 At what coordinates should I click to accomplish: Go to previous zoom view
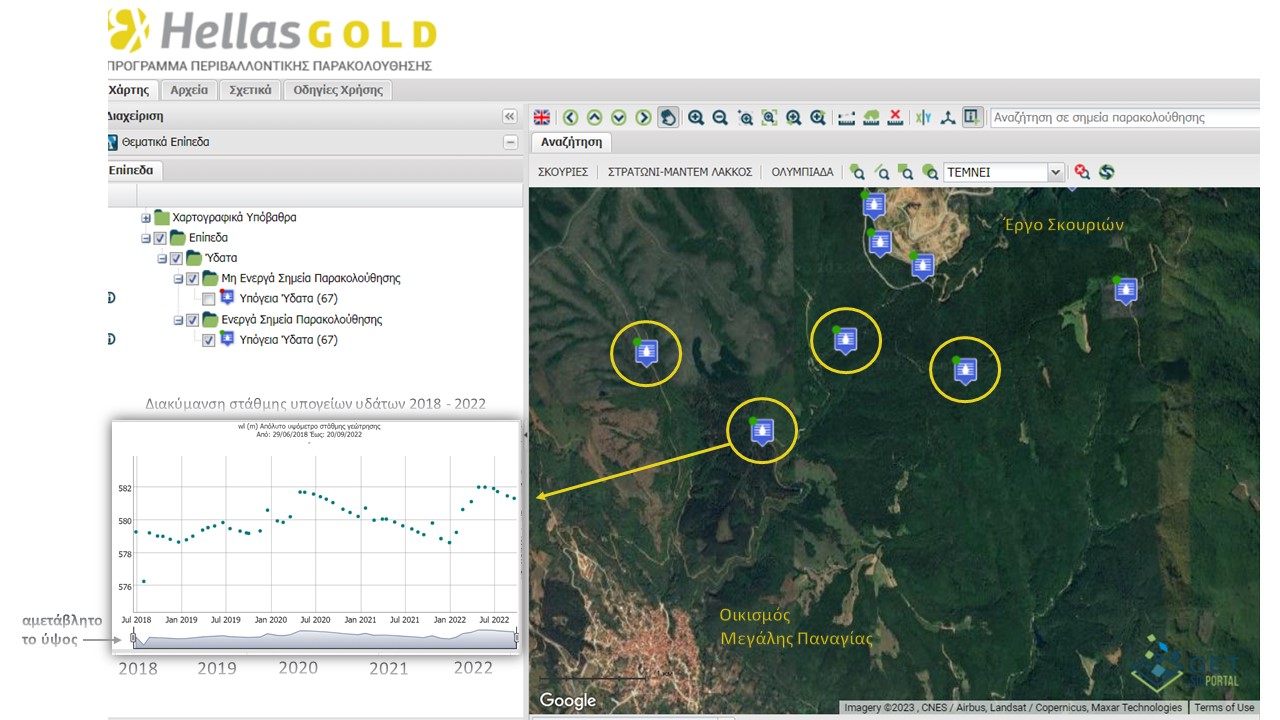[793, 117]
